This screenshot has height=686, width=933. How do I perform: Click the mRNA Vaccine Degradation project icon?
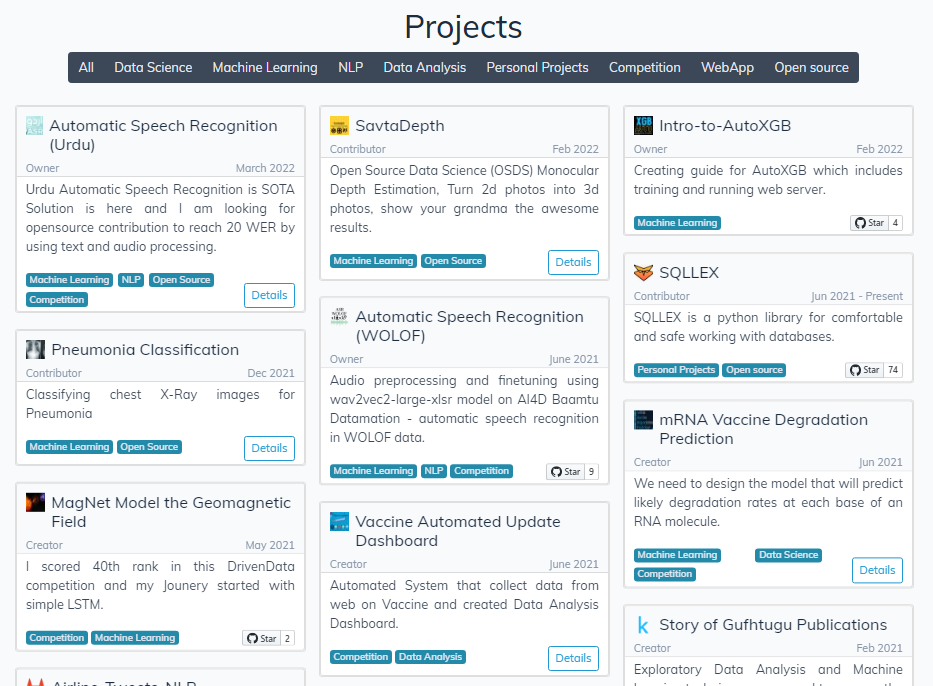pos(643,419)
